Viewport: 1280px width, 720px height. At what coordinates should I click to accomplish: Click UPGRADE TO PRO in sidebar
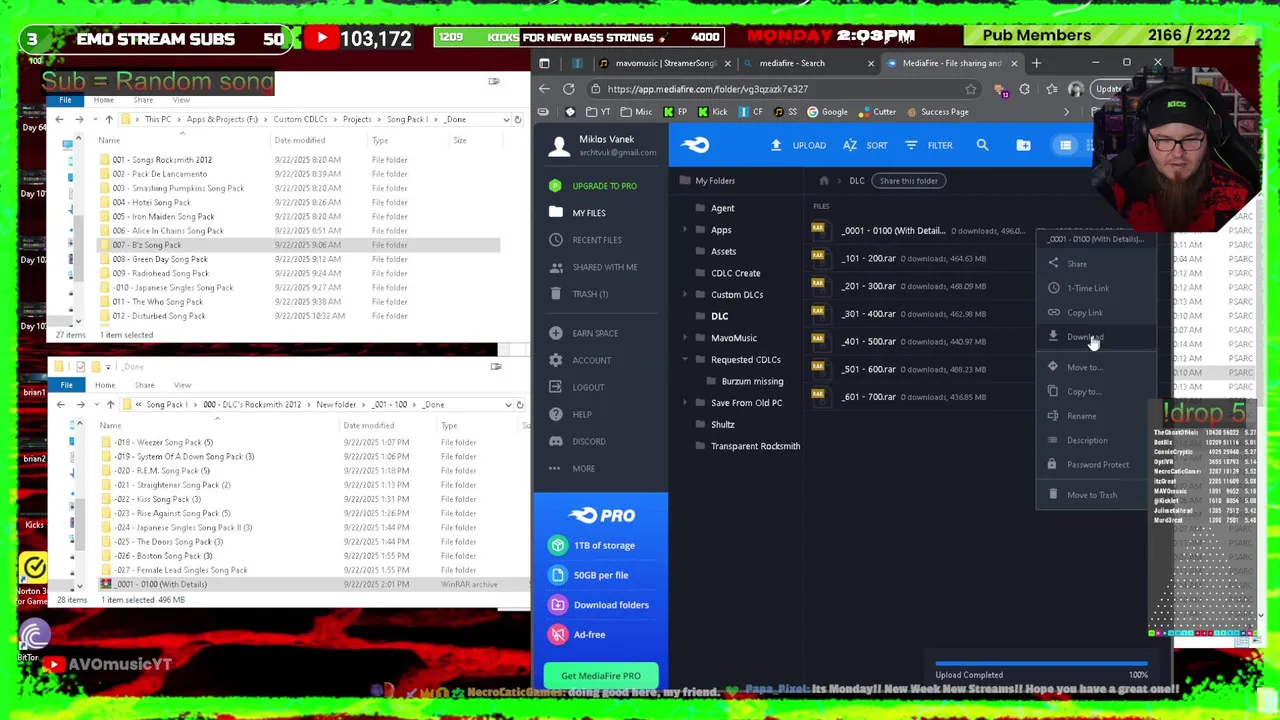[595, 186]
